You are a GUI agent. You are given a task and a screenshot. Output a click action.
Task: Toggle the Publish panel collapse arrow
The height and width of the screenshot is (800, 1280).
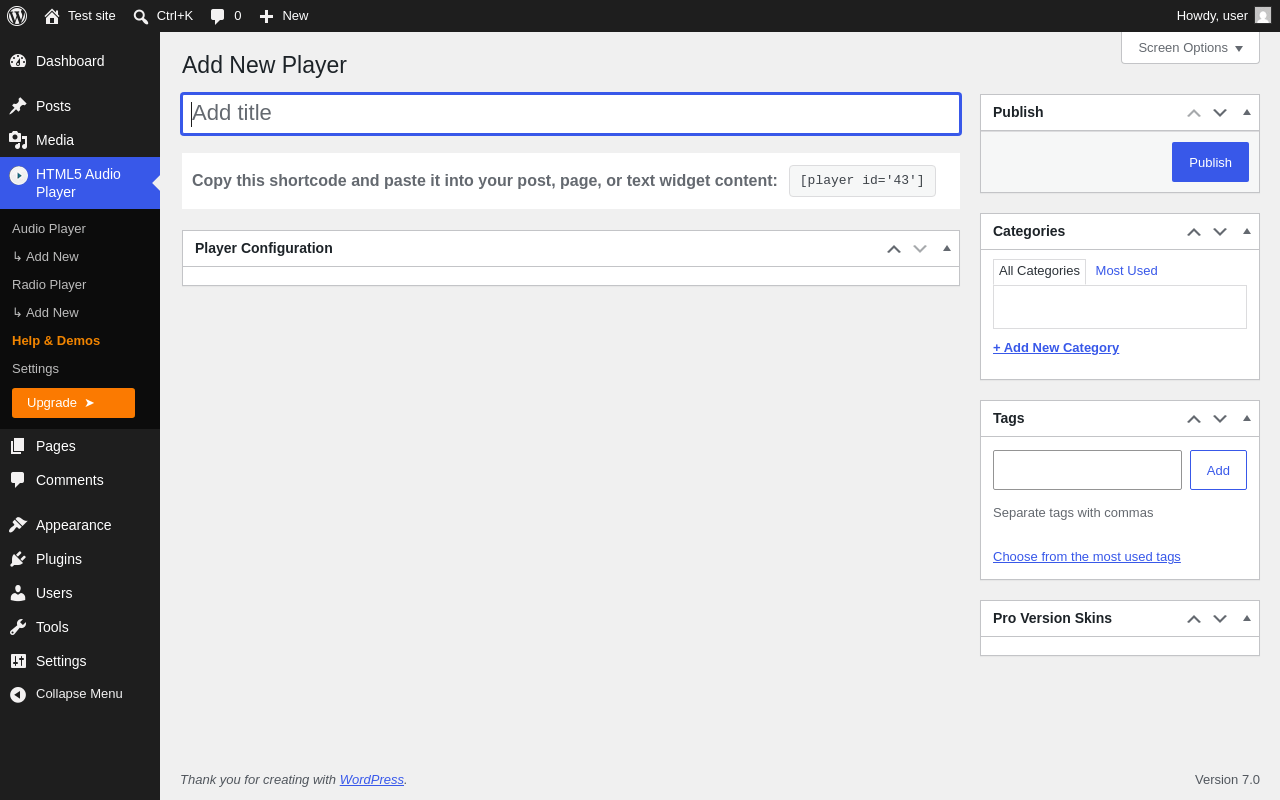click(x=1247, y=112)
